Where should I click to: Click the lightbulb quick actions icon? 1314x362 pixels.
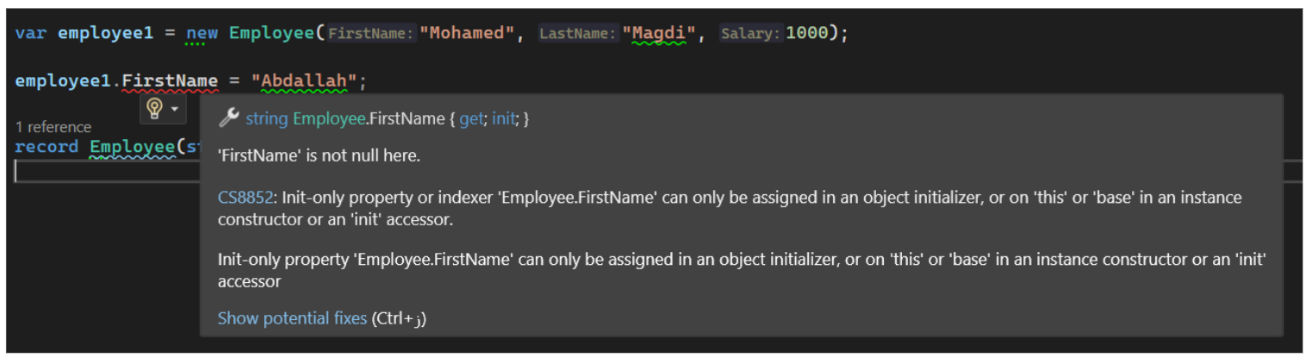click(x=155, y=107)
